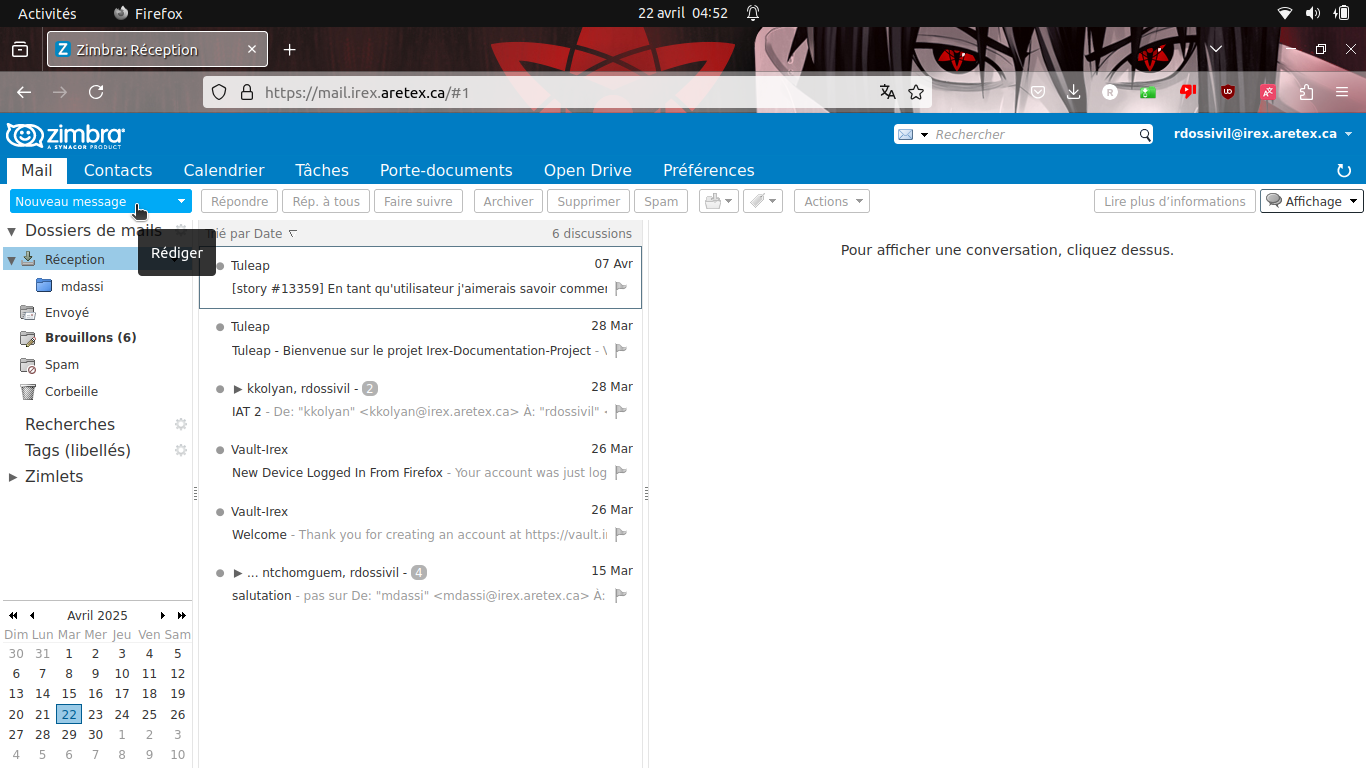
Task: Click the Supprimer button
Action: (589, 201)
